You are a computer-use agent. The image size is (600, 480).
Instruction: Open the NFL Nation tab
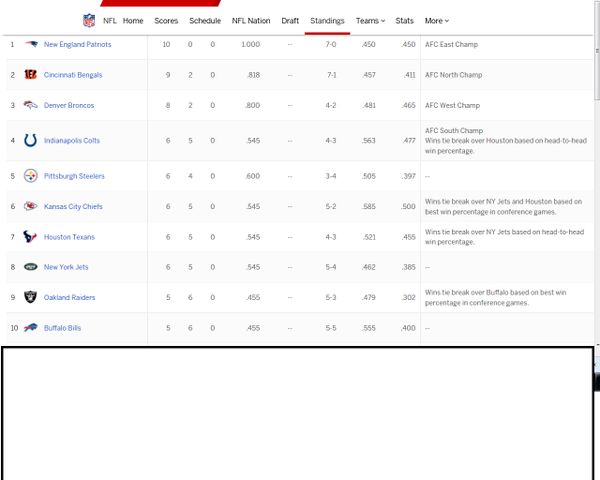pyautogui.click(x=251, y=21)
